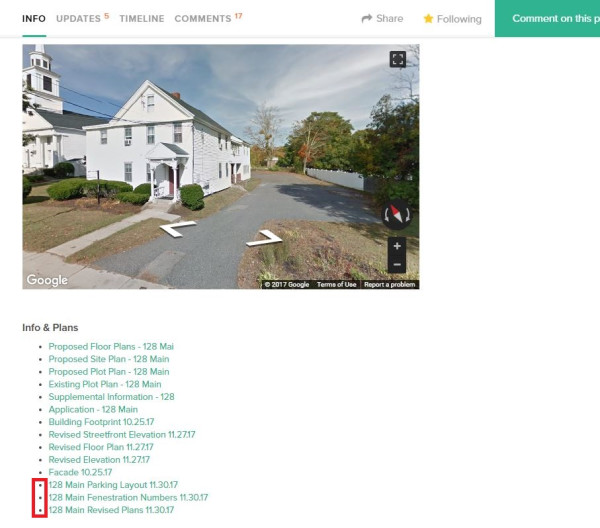Screen dimensions: 600x528
Task: Select the Info tab
Action: pos(34,19)
